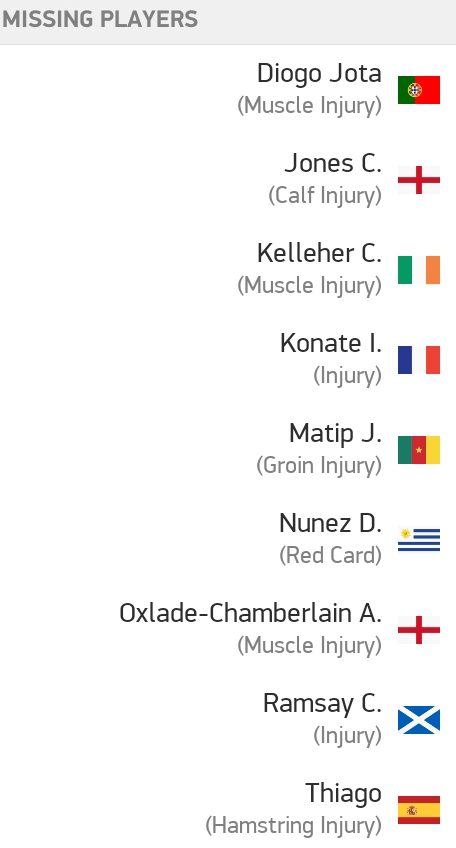Open Diogo Jota player profile

(319, 74)
